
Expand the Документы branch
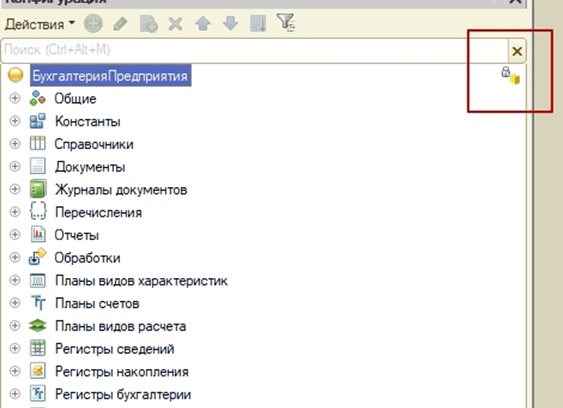pyautogui.click(x=15, y=166)
